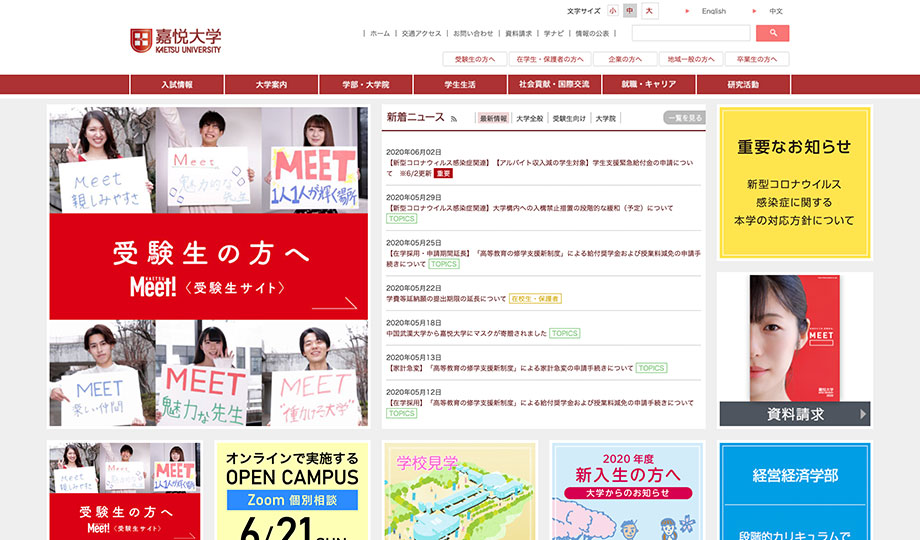Click the Kaetsu University logo

175,40
